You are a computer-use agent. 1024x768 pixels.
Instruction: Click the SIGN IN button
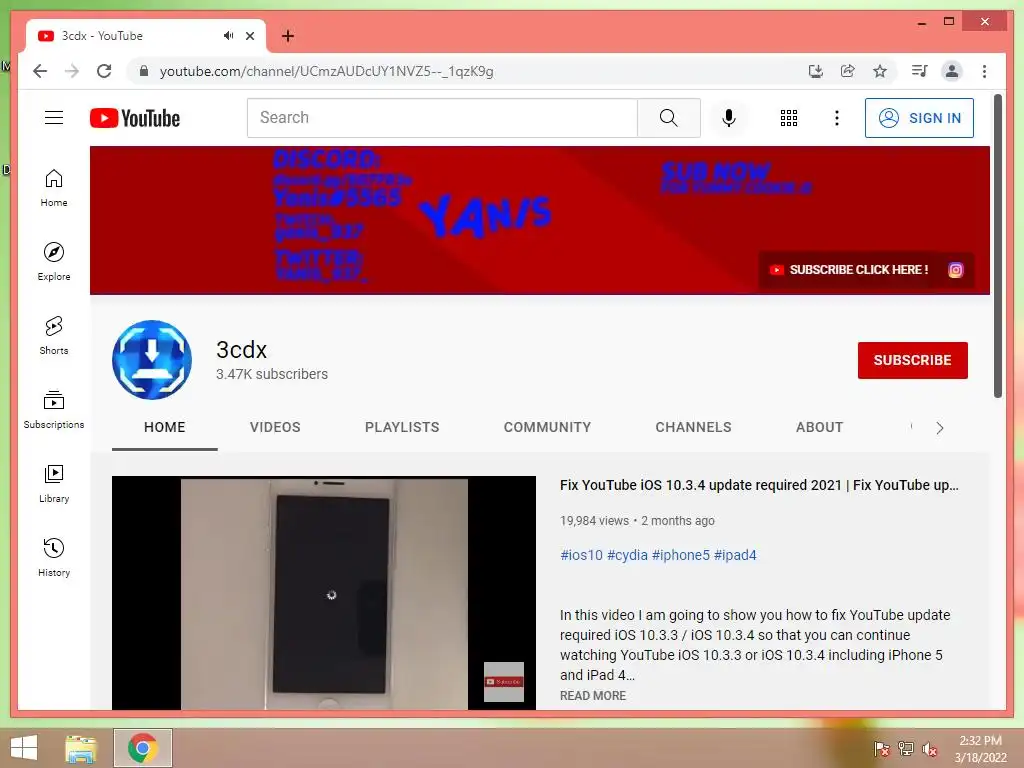click(919, 118)
